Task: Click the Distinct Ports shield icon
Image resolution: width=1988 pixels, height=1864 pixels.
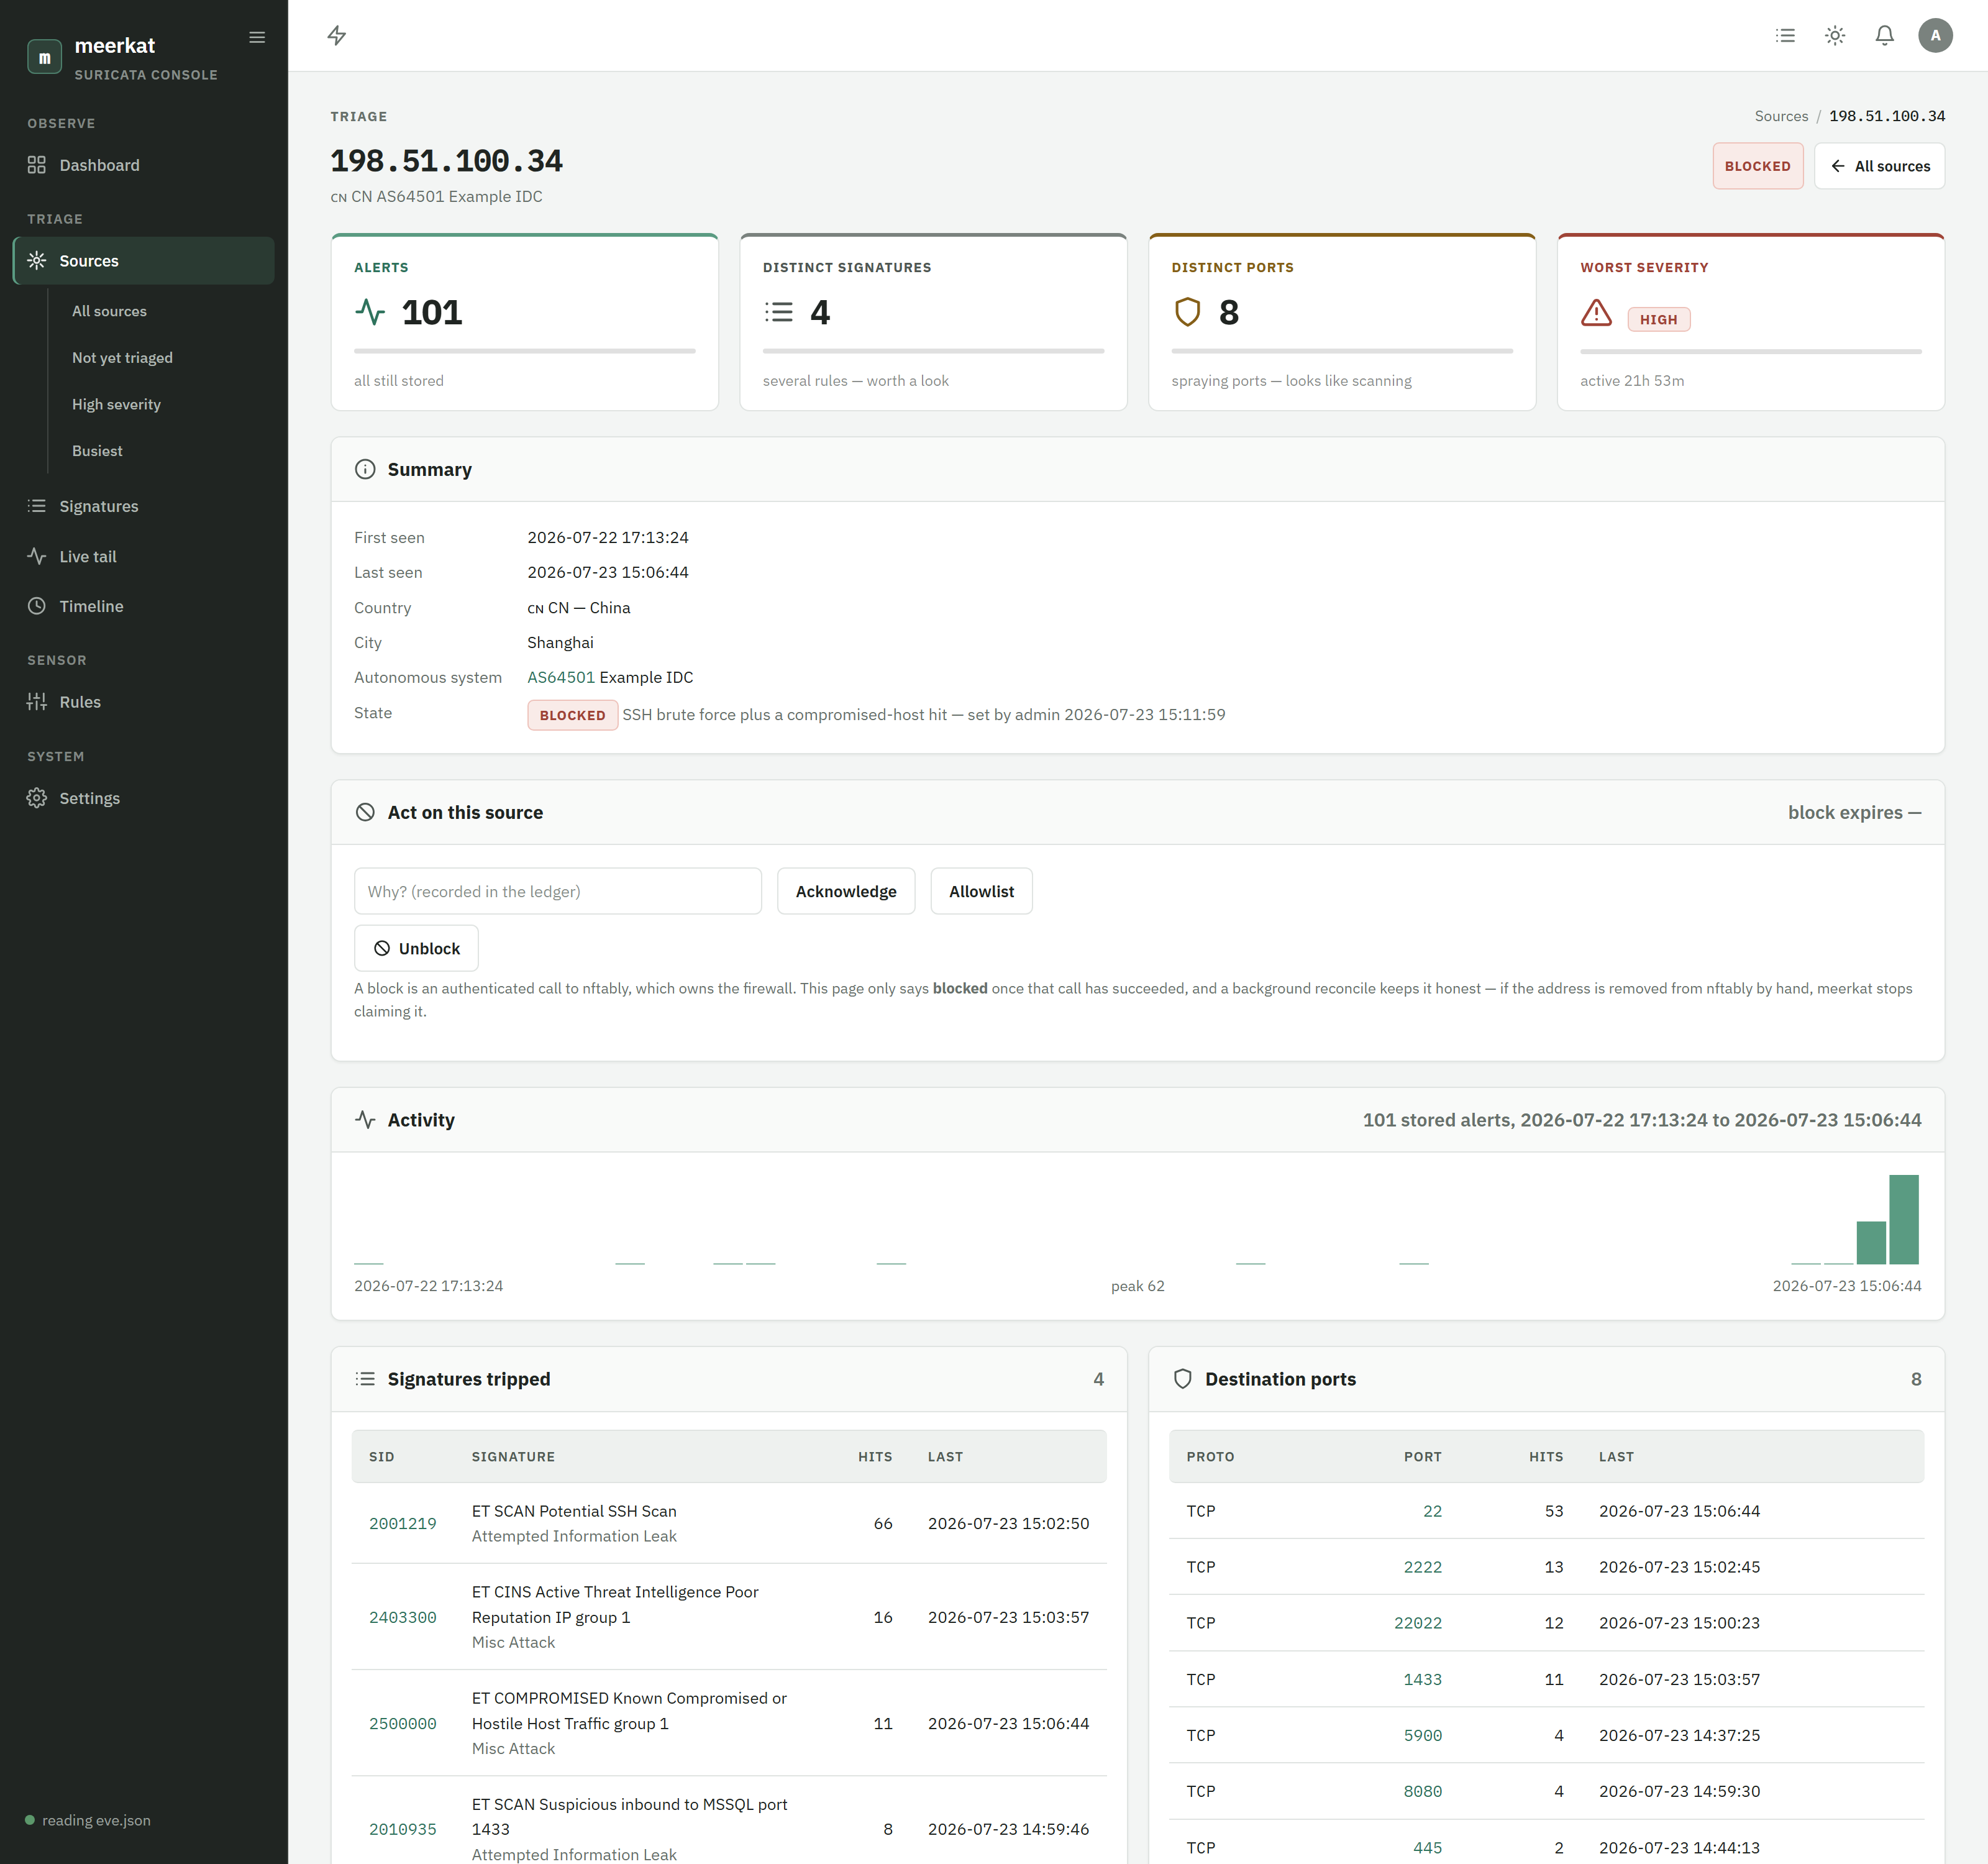Action: (1187, 312)
